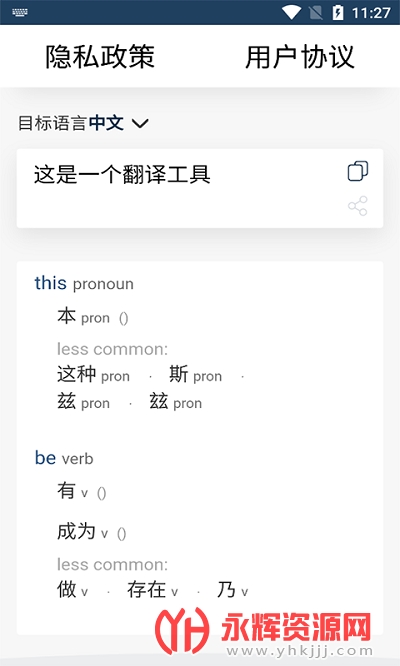This screenshot has width=400, height=666.
Task: Select the 本 pronoun translation
Action: click(67, 316)
